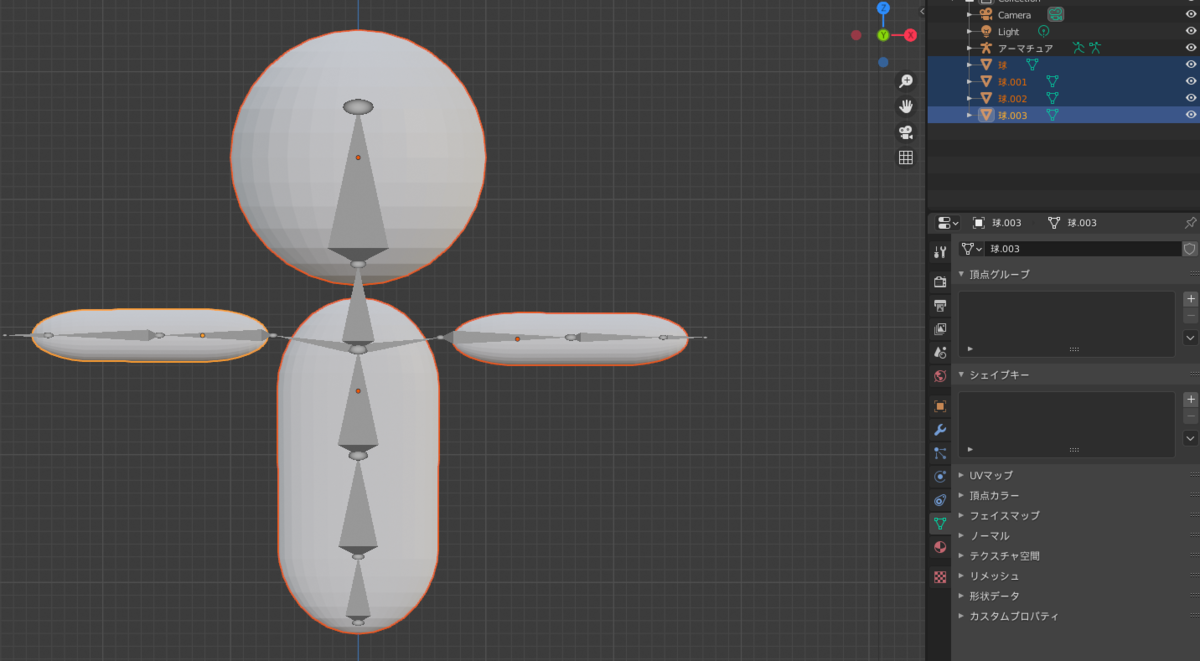The width and height of the screenshot is (1200, 661).
Task: Click the mesh data icon in 球.002 row
Action: pos(1052,98)
